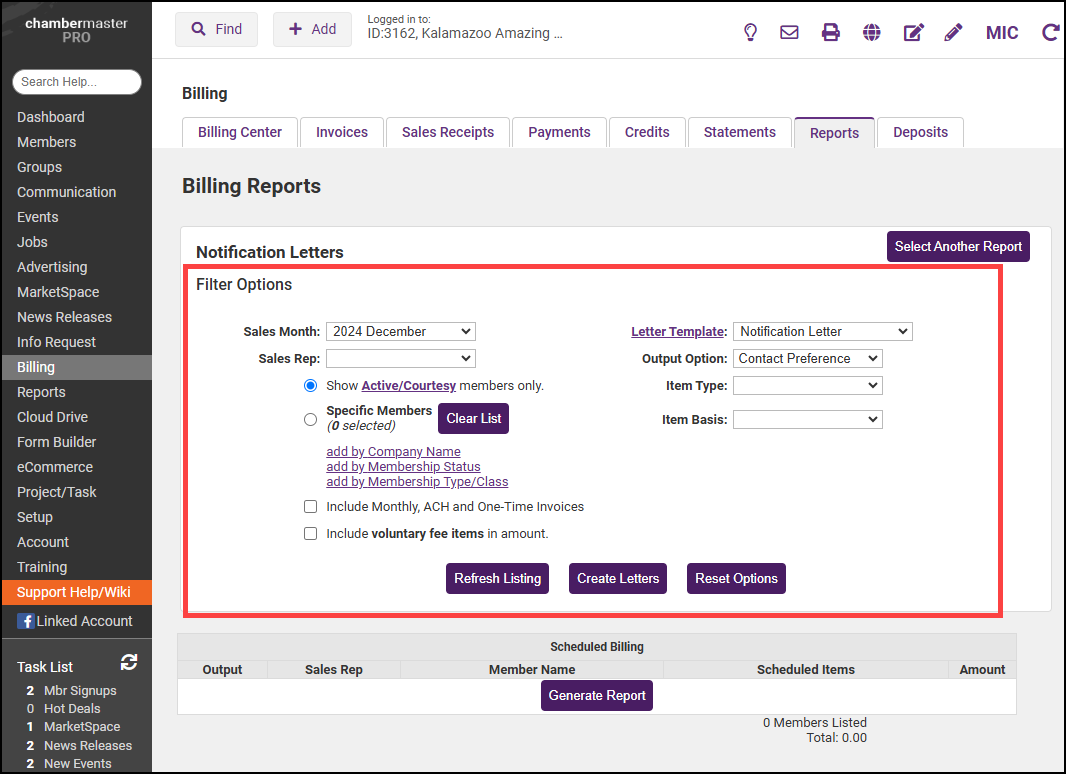Click the globe icon in header
This screenshot has width=1066, height=774.
pyautogui.click(x=872, y=32)
